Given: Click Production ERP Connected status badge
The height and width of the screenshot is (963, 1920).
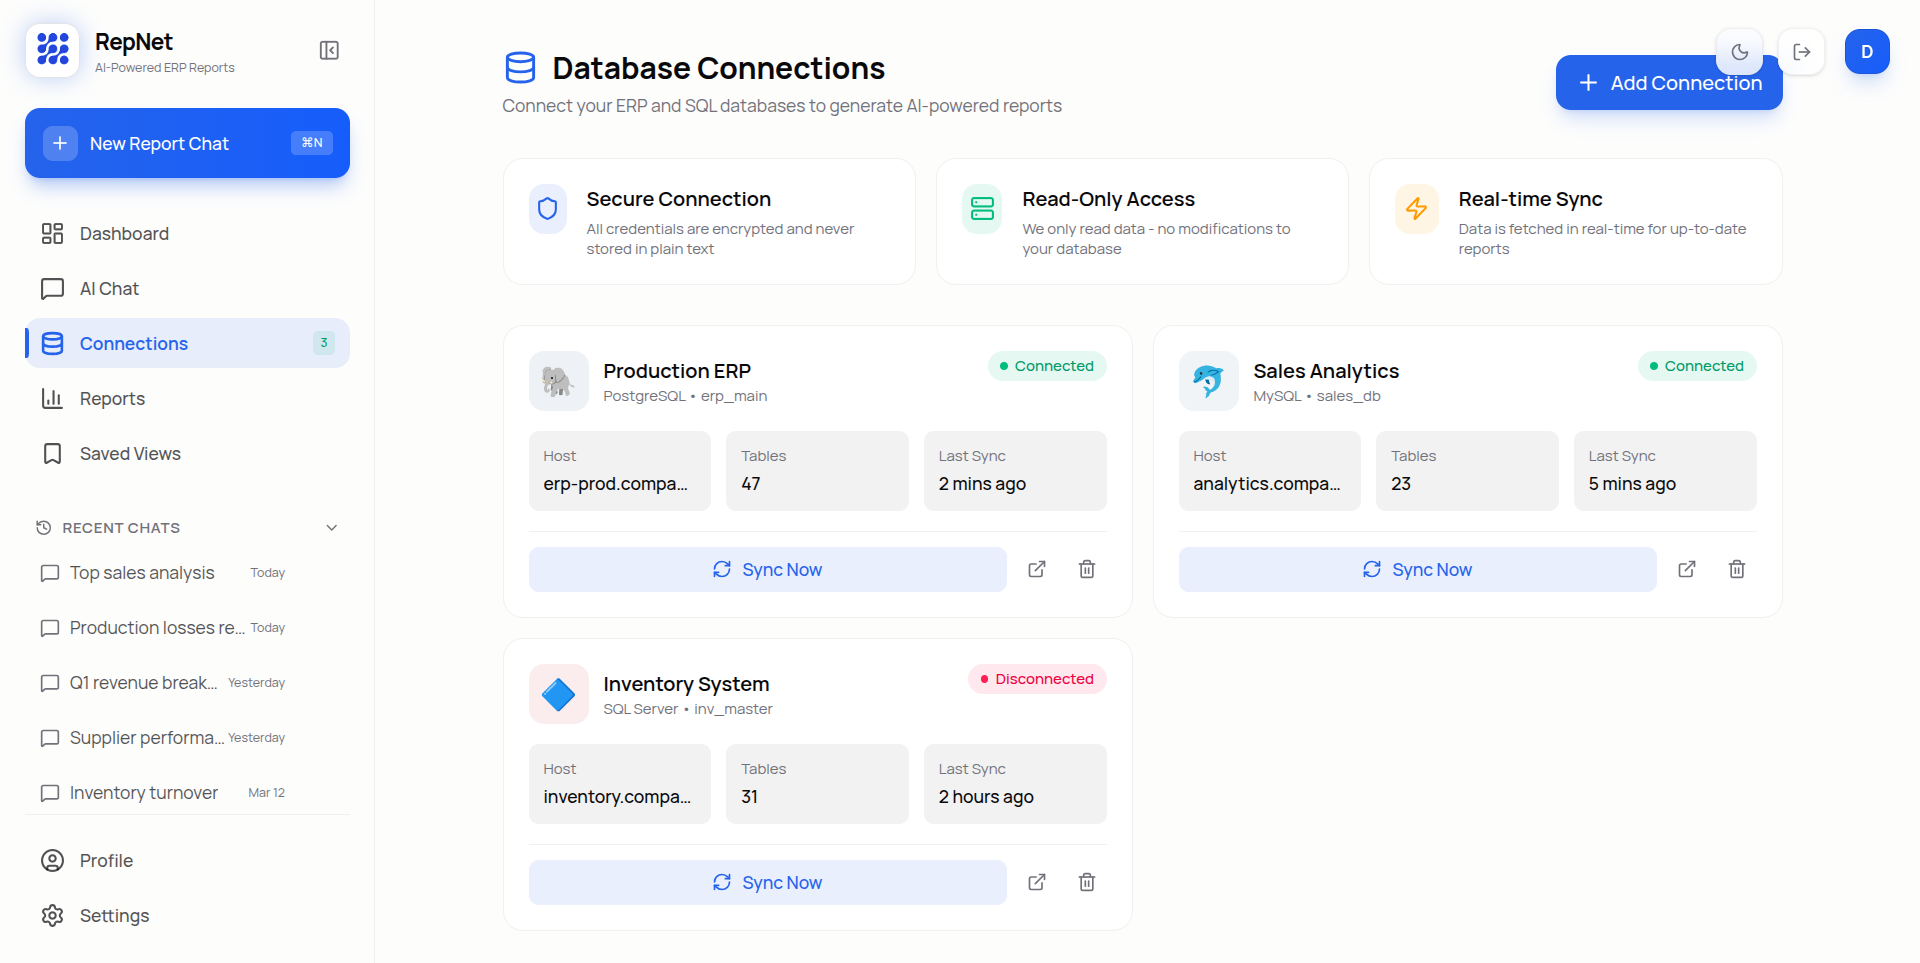Looking at the screenshot, I should tap(1047, 366).
